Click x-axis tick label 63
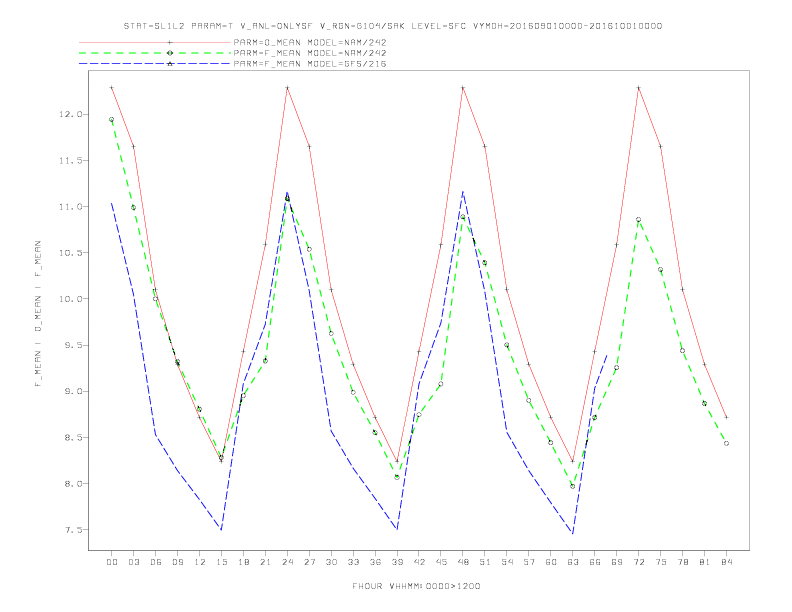The width and height of the screenshot is (792, 612). pos(573,562)
